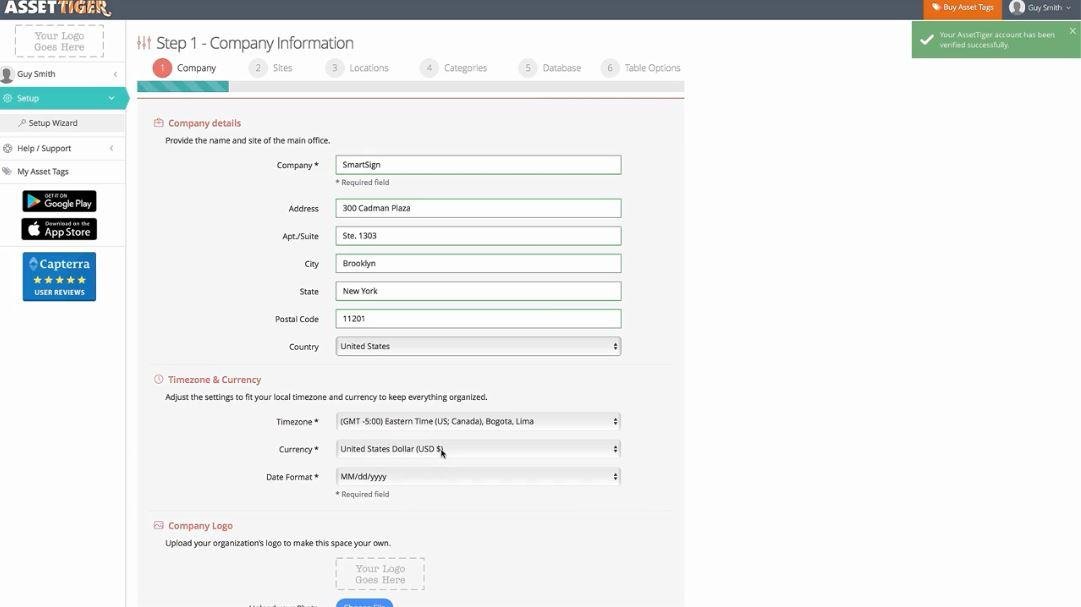Click the Google Play store badge

(59, 201)
